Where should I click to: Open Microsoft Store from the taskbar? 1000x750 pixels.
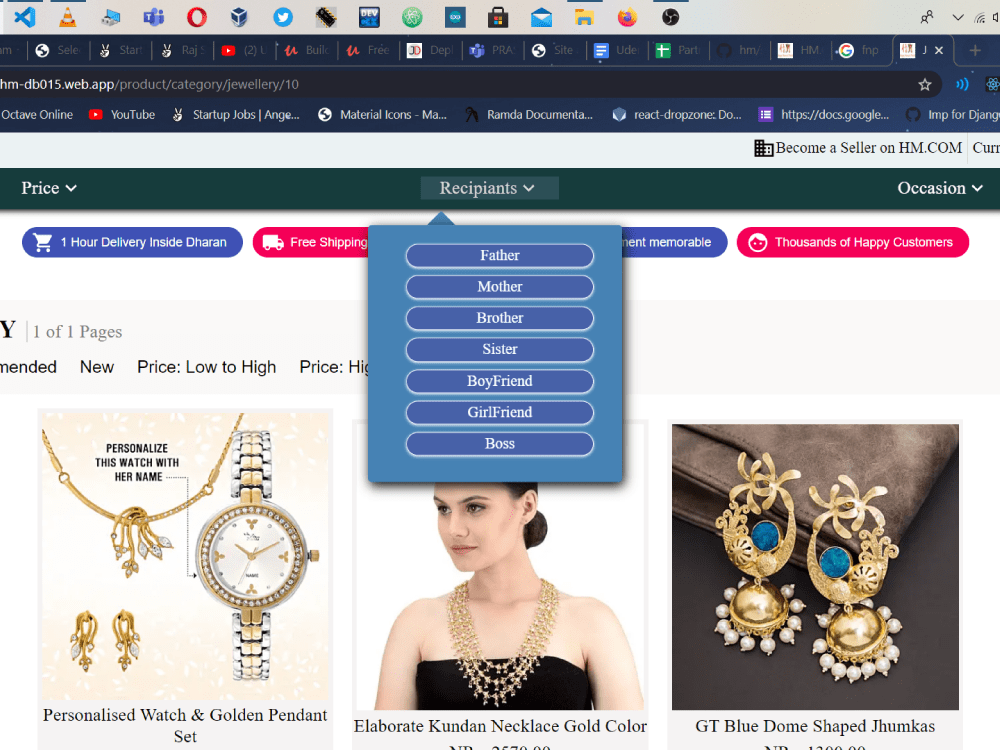tap(498, 17)
